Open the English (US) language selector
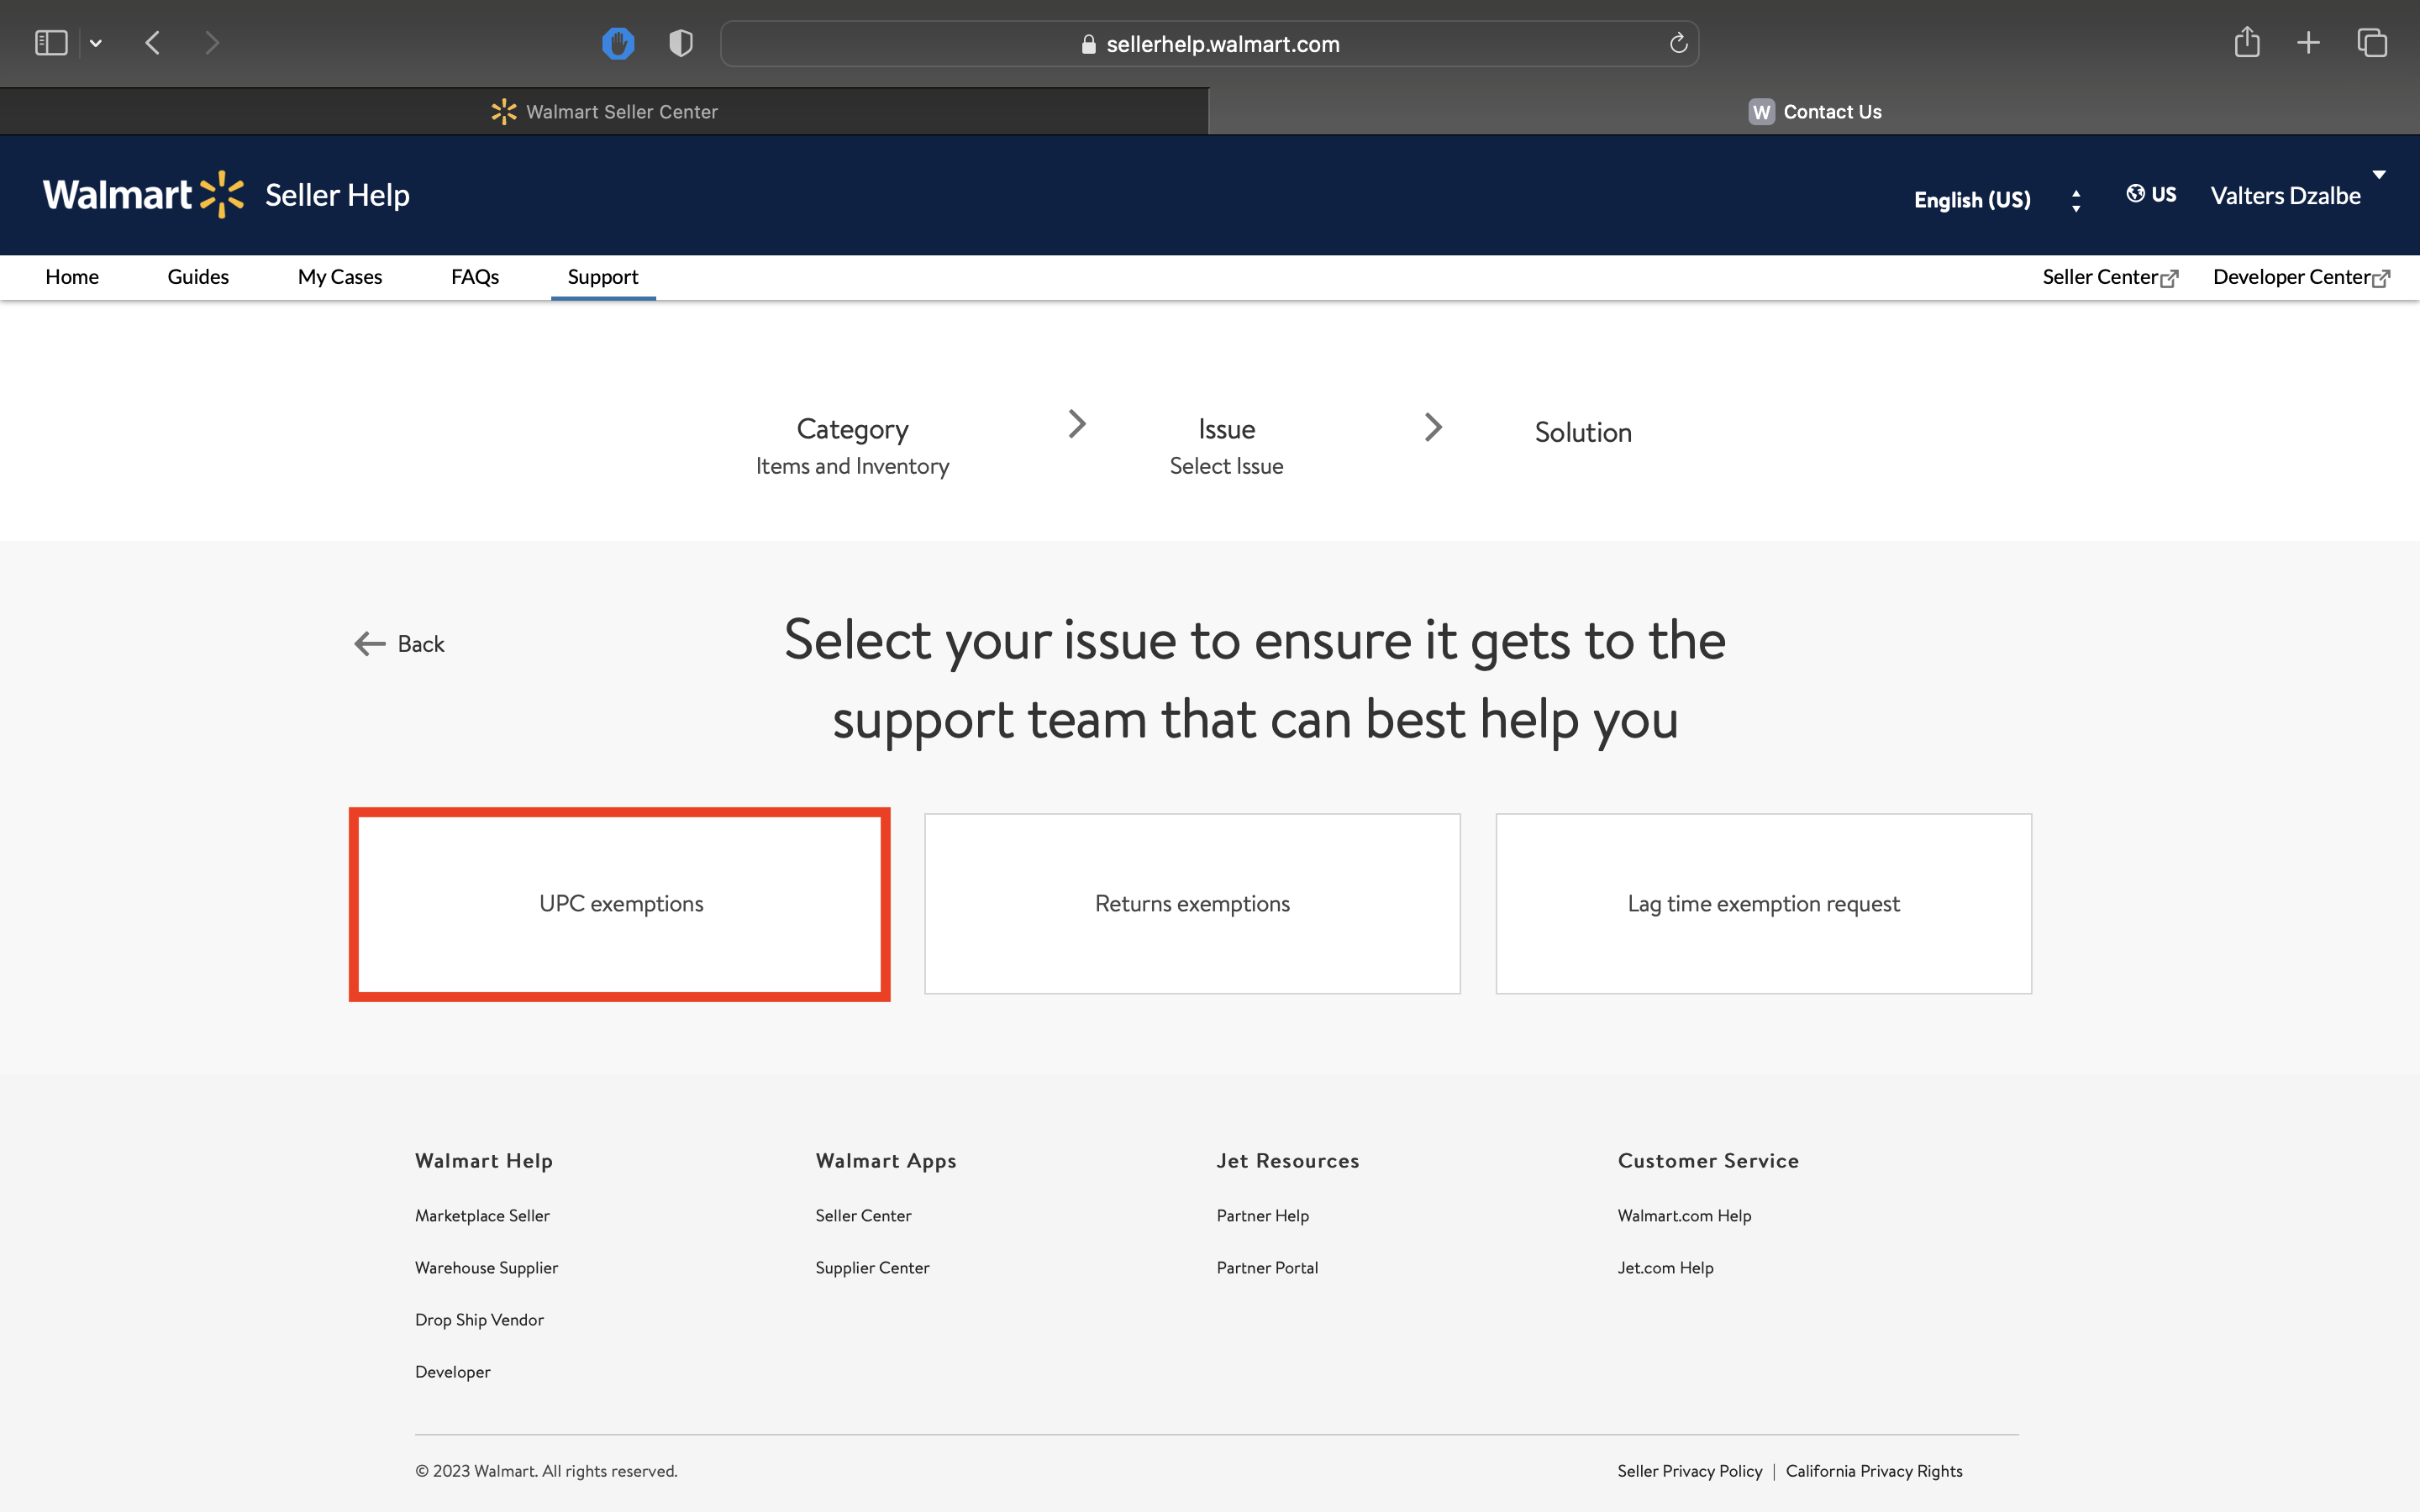The image size is (2420, 1512). (1971, 199)
